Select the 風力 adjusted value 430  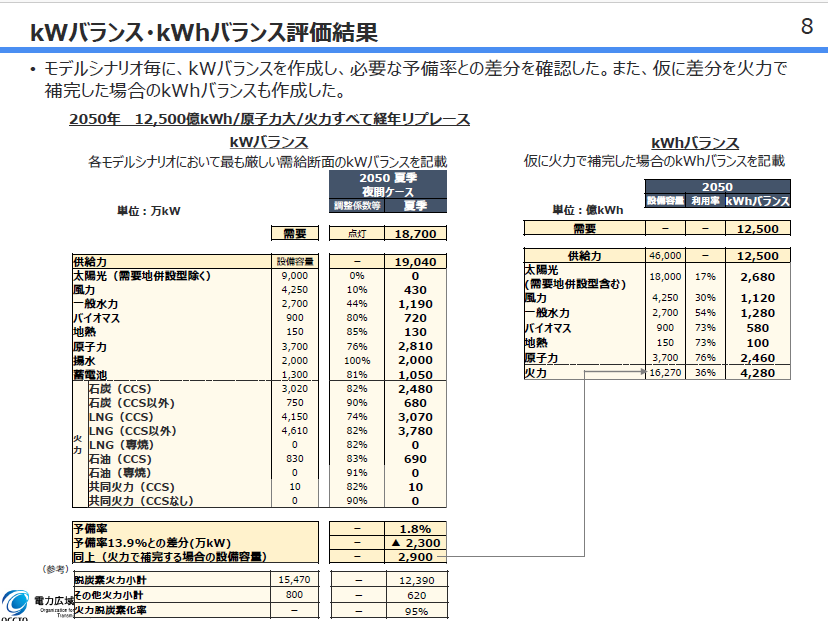(x=416, y=290)
